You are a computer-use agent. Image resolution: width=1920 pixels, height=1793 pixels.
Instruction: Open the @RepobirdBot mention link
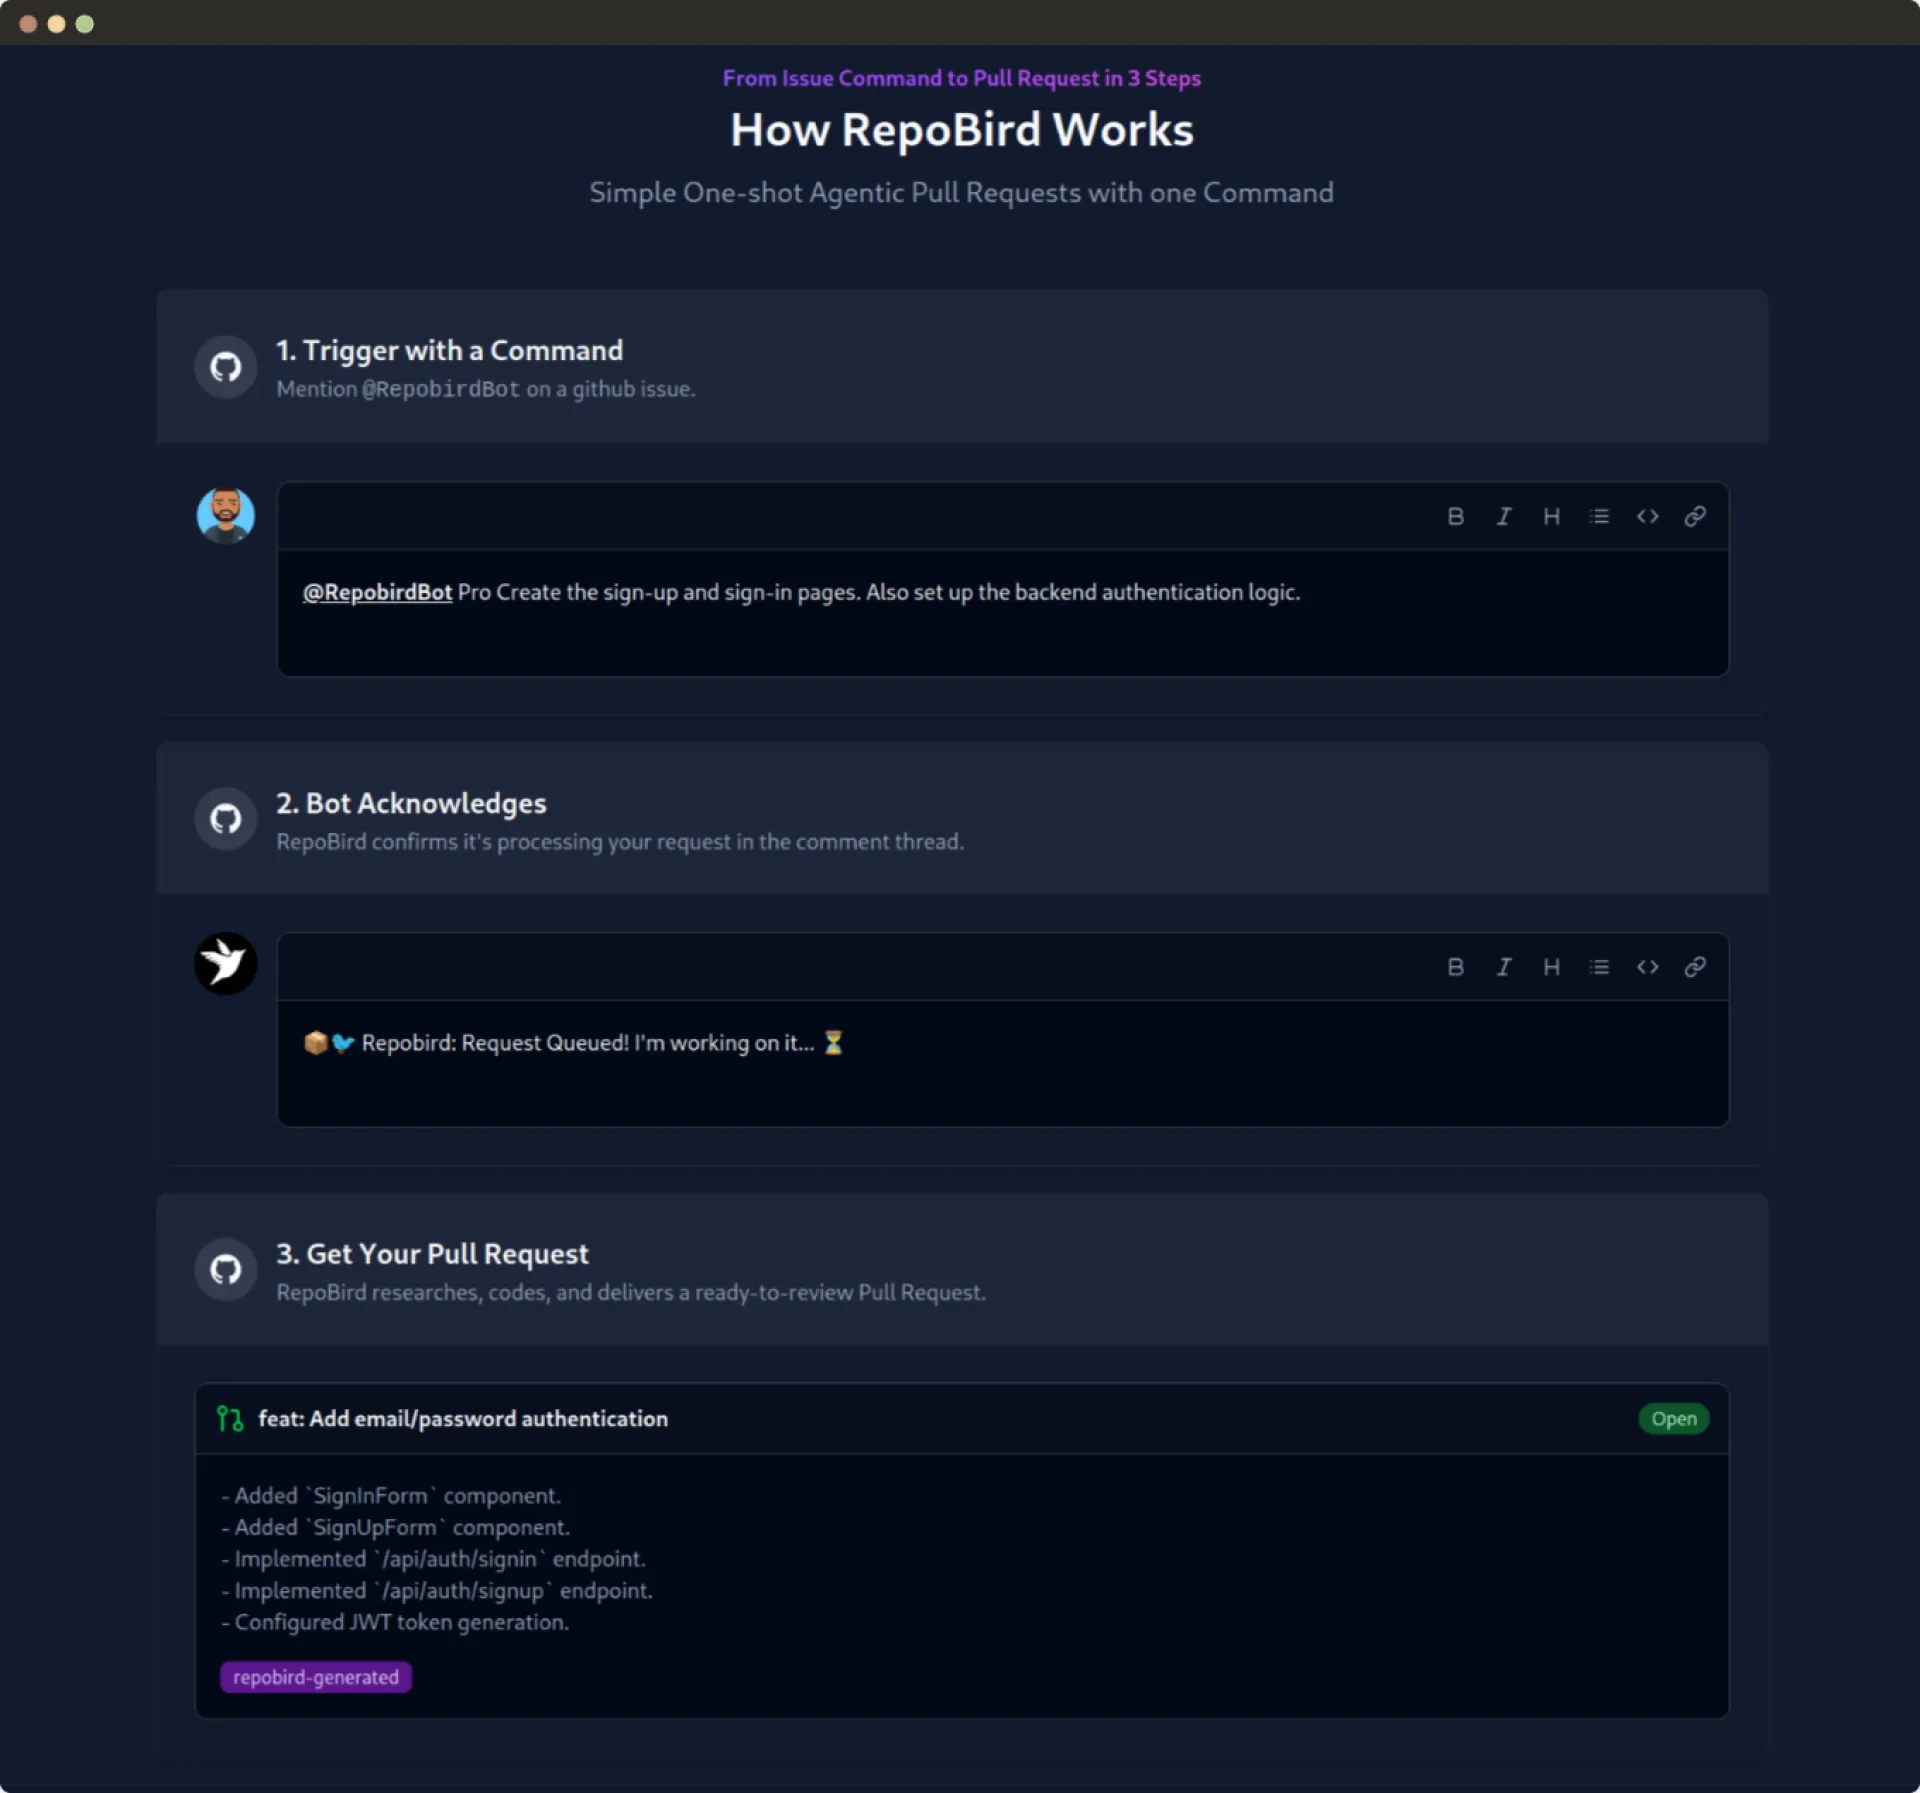click(378, 592)
